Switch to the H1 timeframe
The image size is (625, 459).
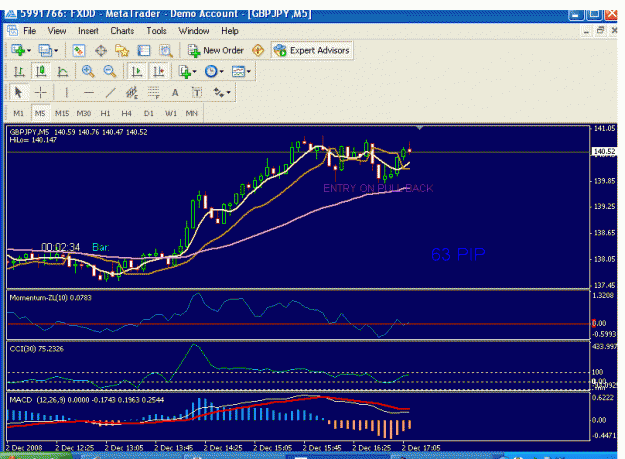[x=105, y=114]
